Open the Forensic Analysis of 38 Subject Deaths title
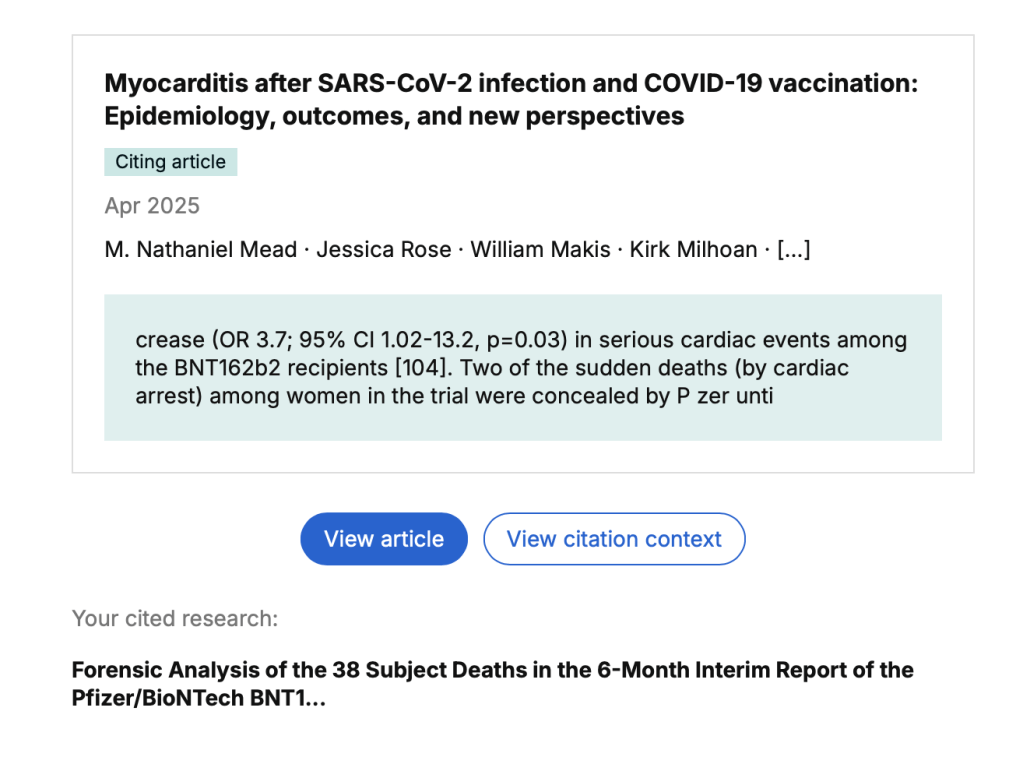 (492, 670)
